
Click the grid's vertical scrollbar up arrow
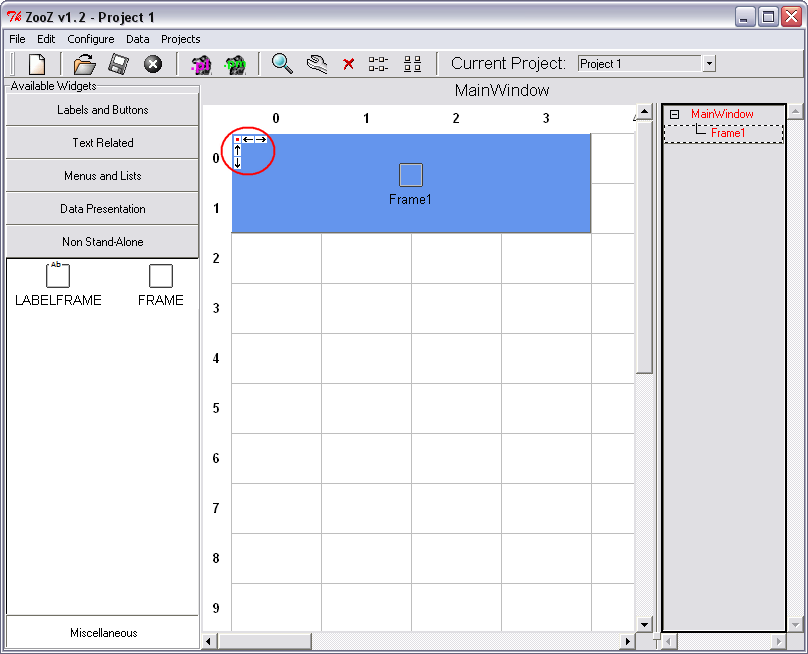point(644,111)
